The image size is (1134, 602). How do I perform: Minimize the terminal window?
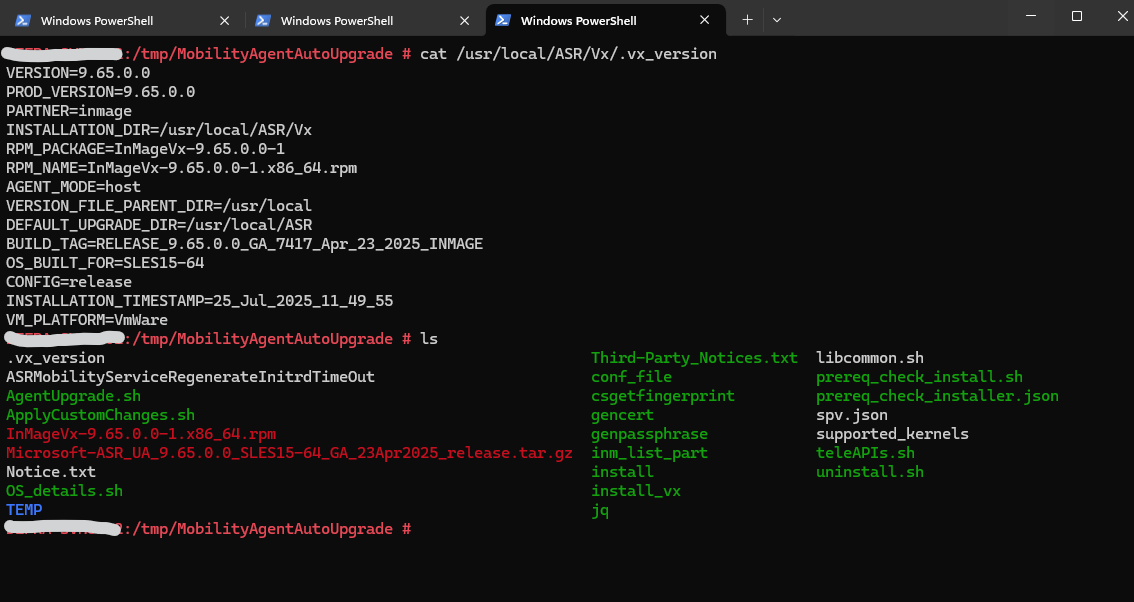[1031, 16]
